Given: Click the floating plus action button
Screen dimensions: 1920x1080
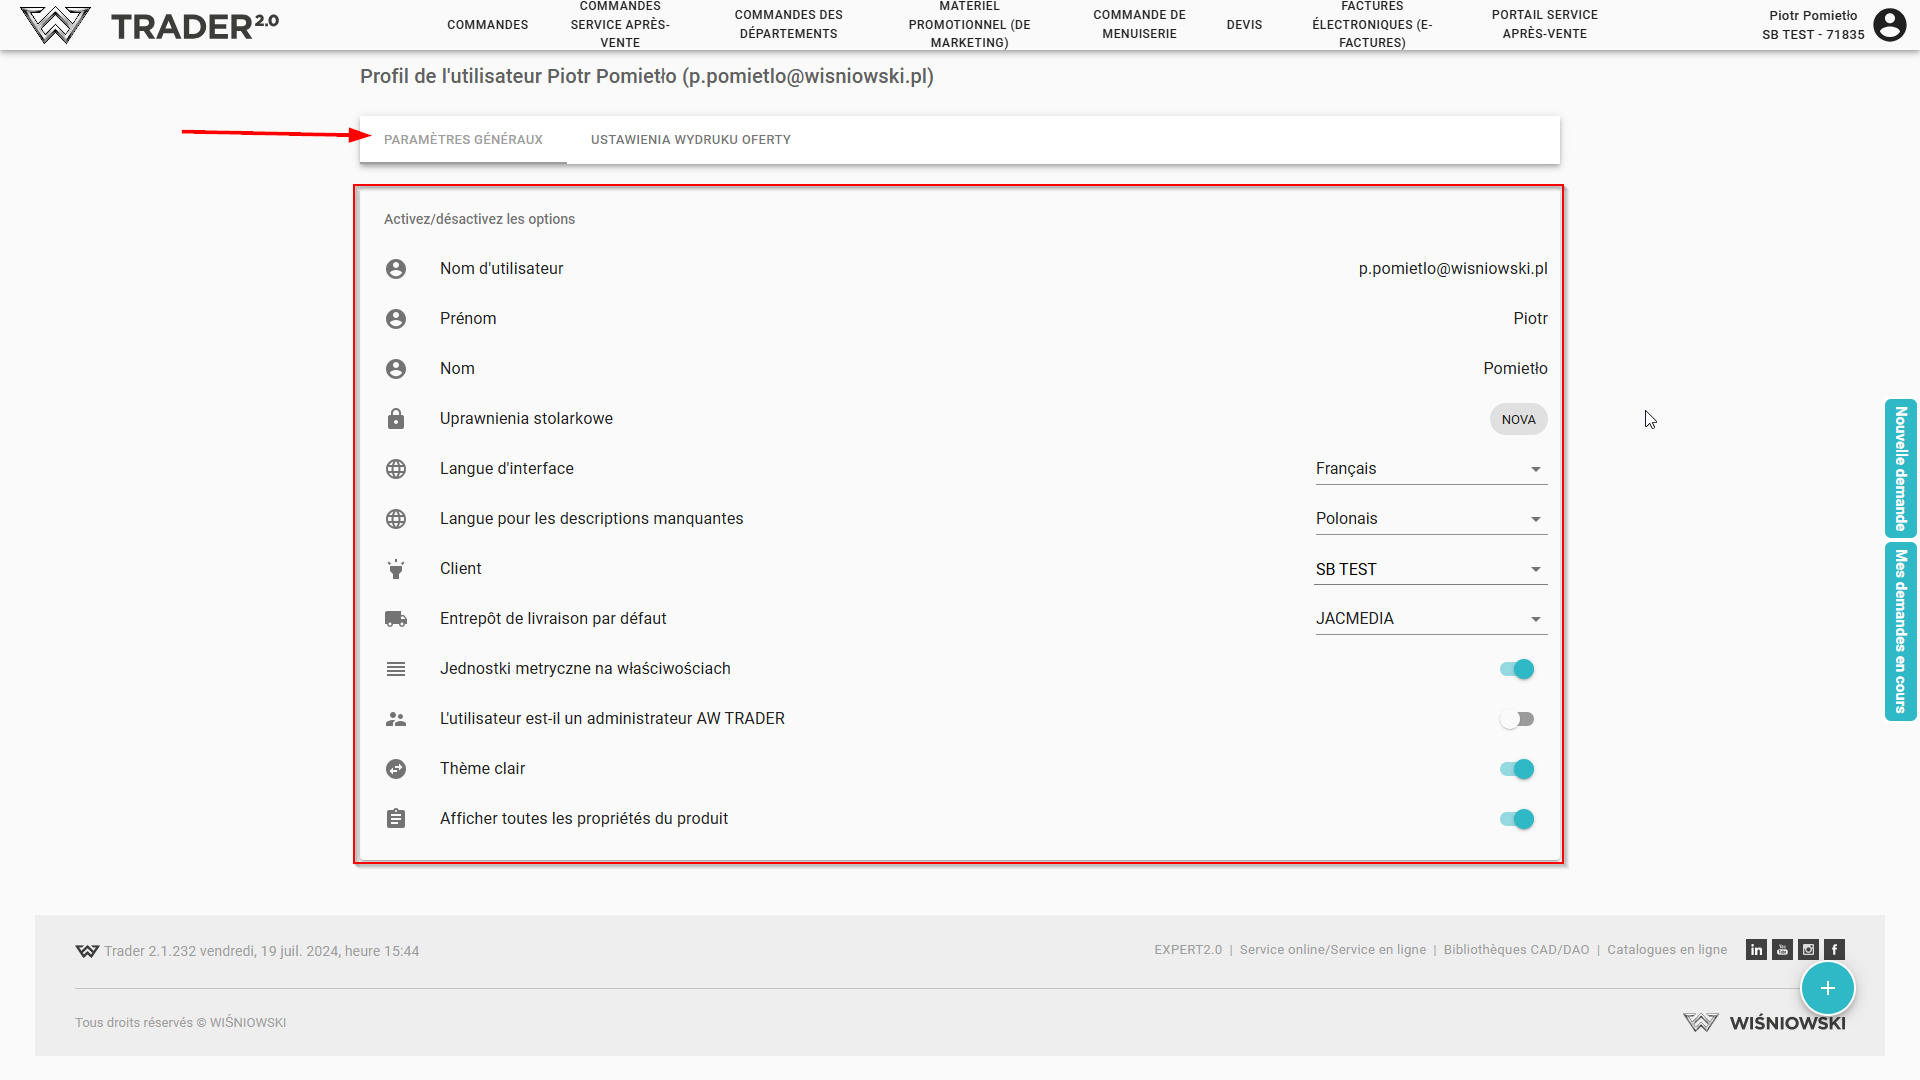Looking at the screenshot, I should (1827, 988).
